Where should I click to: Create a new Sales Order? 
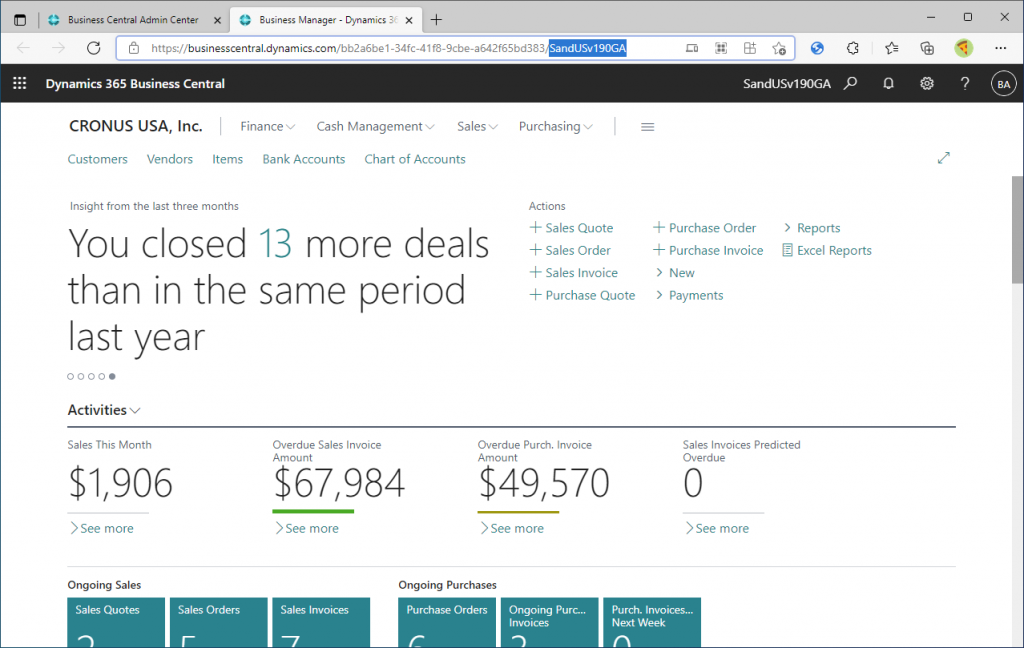click(x=570, y=250)
